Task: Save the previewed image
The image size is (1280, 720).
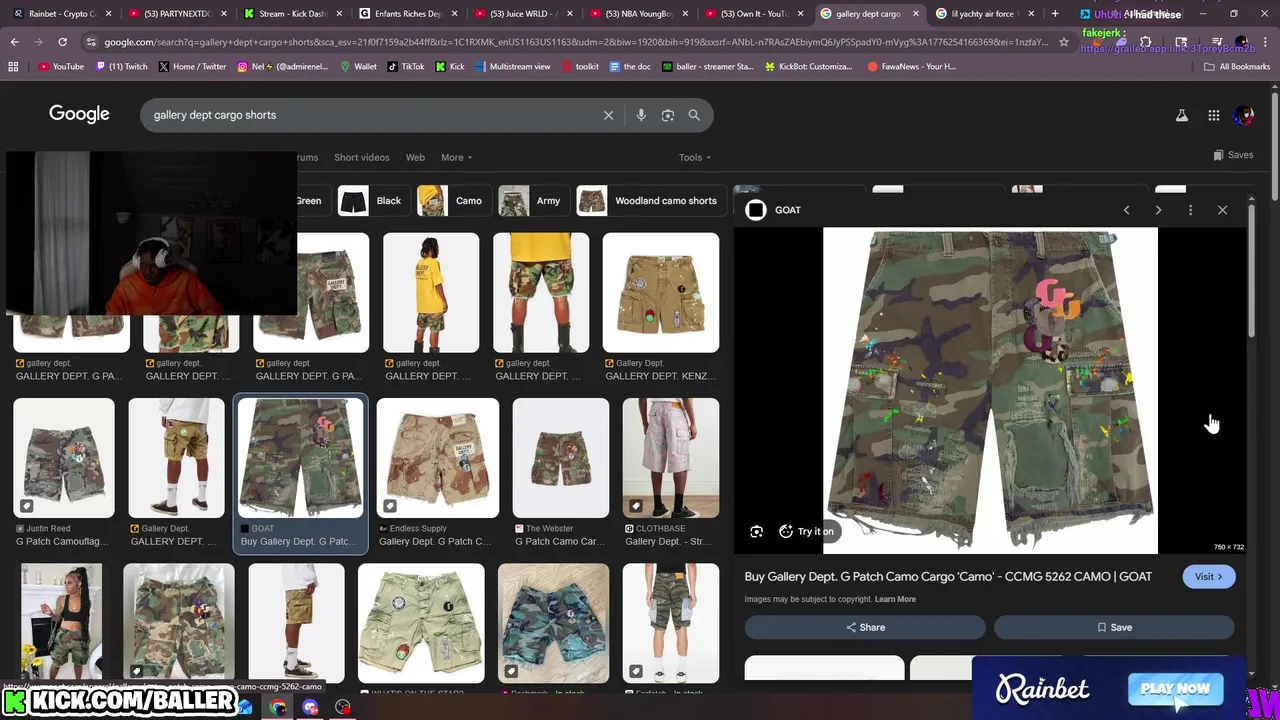Action: [x=1114, y=627]
